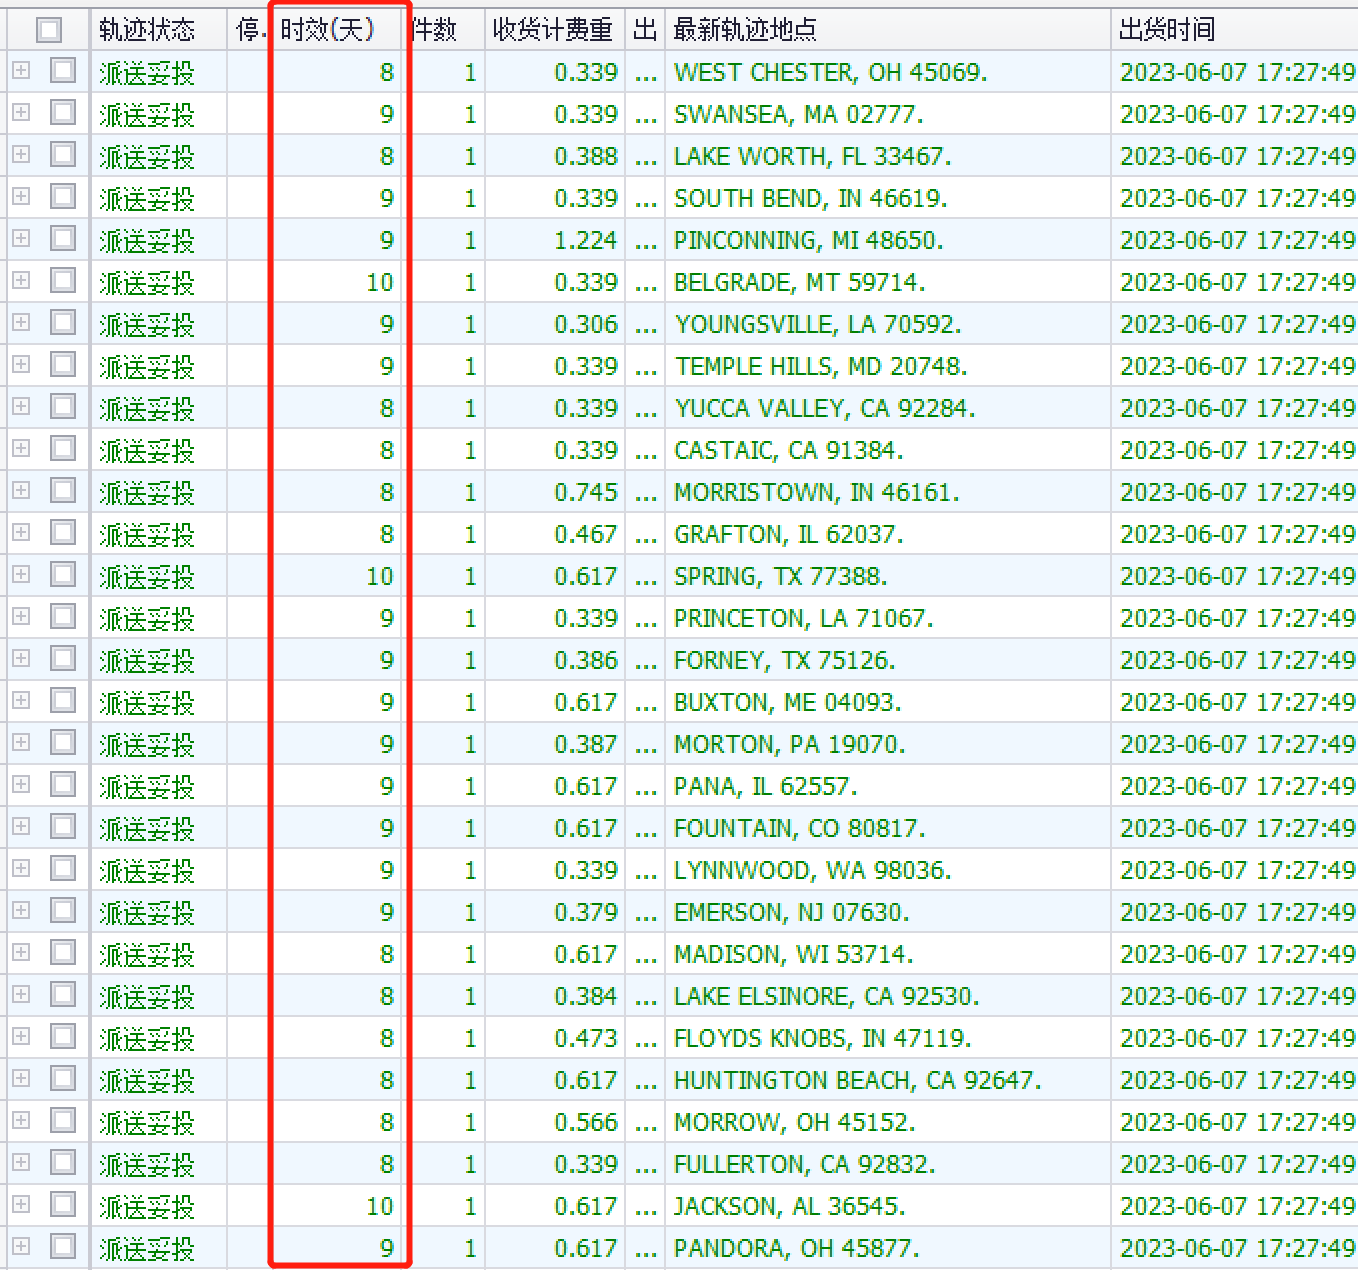Expand the GRAFTON, IL row
Viewport: 1358px width, 1270px height.
tap(21, 532)
